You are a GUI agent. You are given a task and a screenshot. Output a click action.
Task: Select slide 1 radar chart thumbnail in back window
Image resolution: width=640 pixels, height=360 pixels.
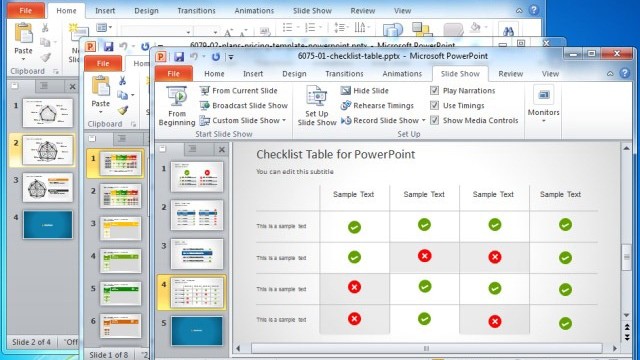[x=48, y=113]
